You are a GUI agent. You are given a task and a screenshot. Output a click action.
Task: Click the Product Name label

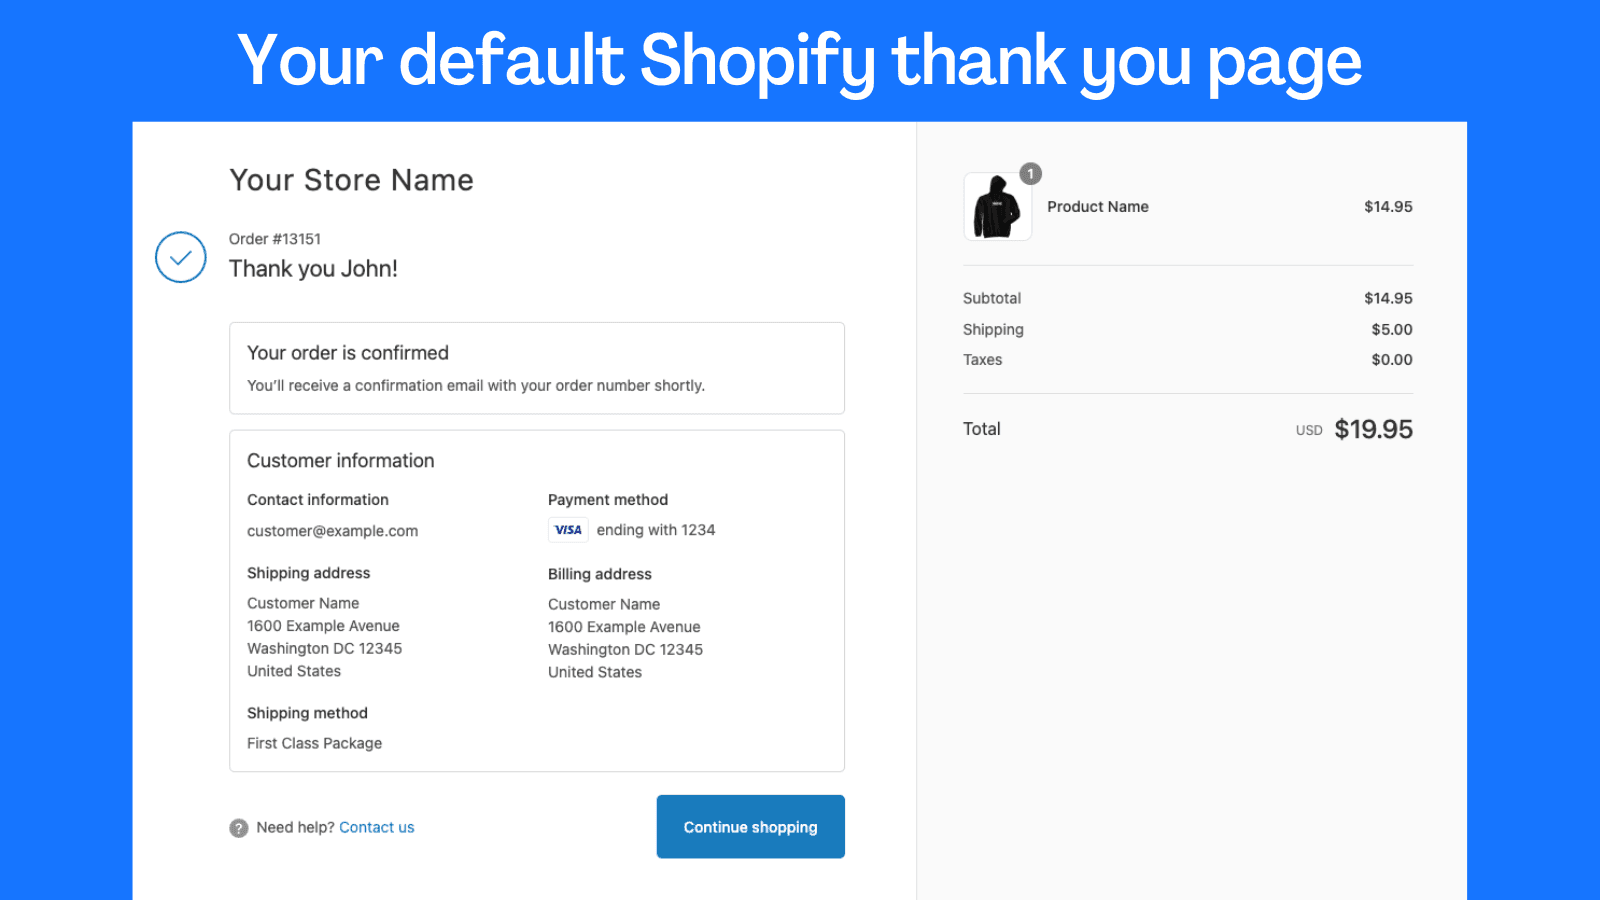coord(1097,207)
